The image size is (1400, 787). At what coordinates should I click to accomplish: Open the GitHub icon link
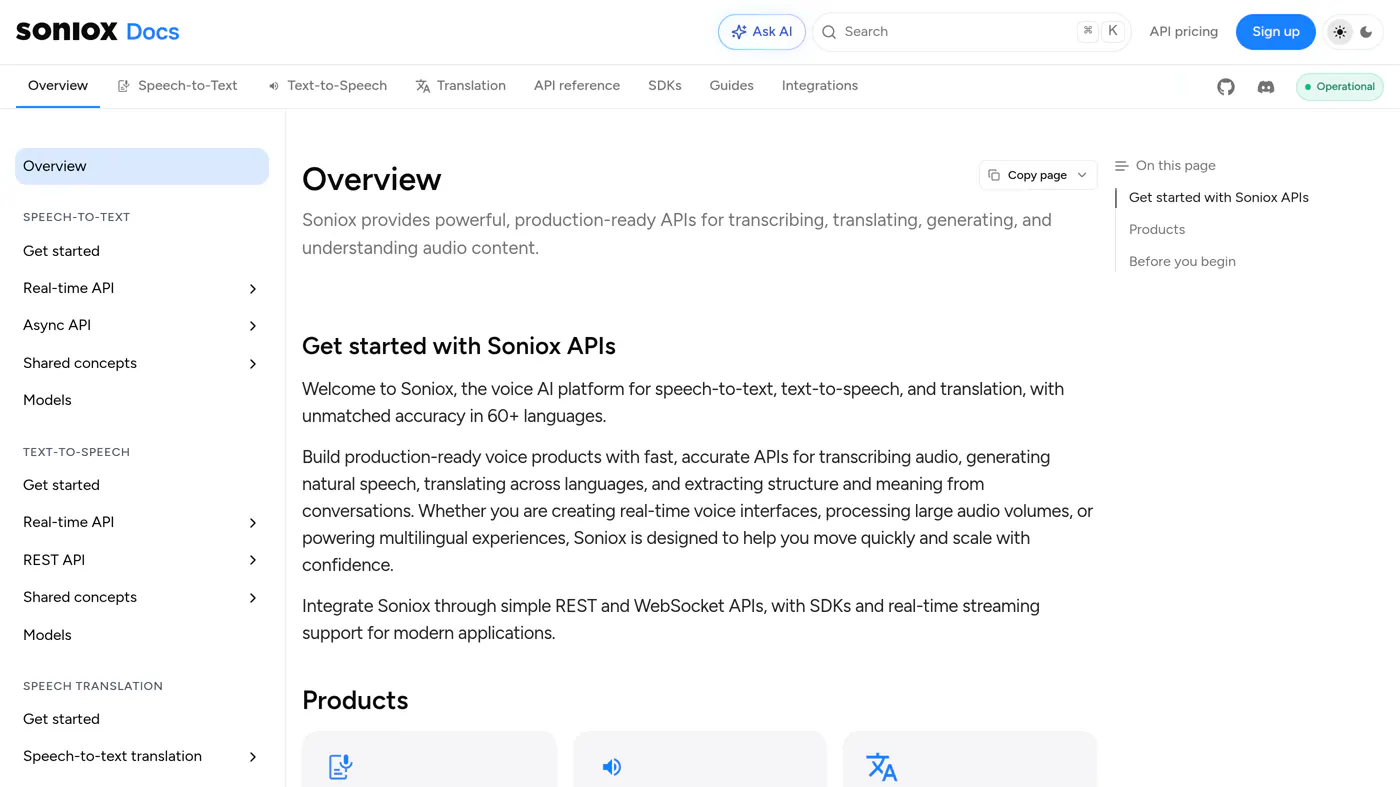(x=1226, y=87)
